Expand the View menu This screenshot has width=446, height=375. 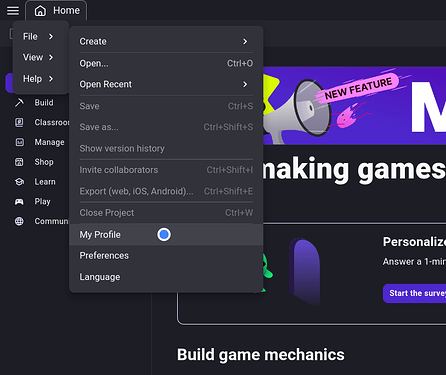(x=38, y=57)
